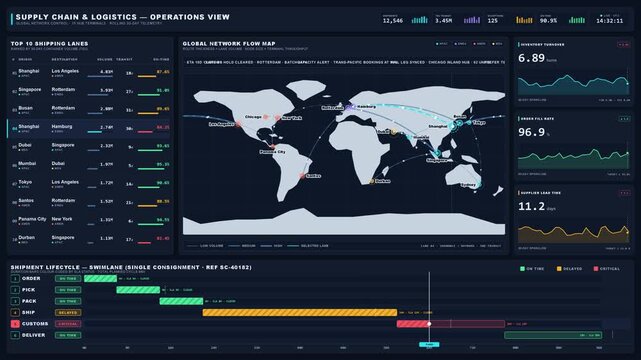
Task: Click the Delayed yellow legend swatch
Action: 559,269
